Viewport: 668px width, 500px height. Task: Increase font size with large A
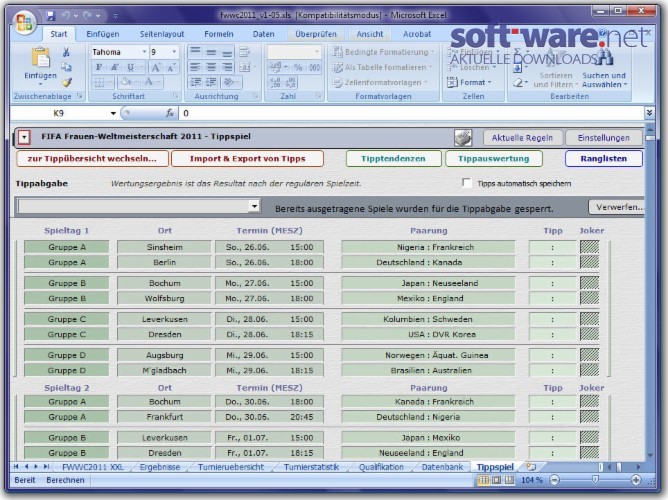155,67
